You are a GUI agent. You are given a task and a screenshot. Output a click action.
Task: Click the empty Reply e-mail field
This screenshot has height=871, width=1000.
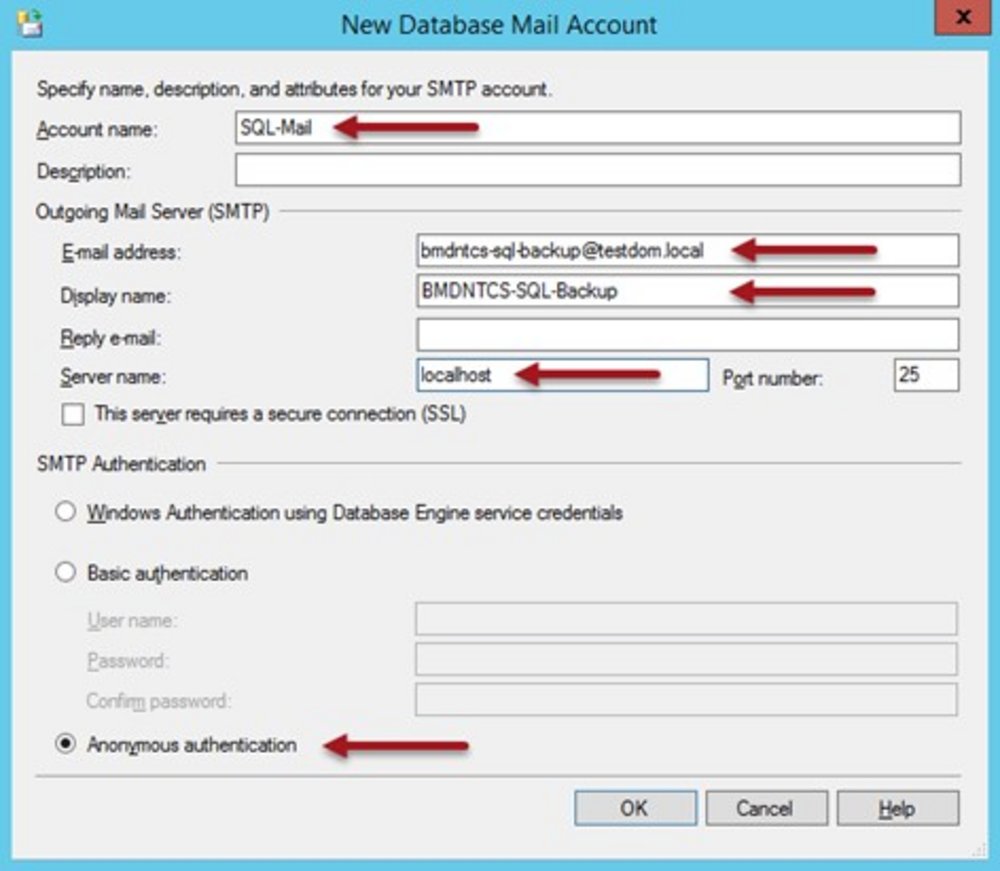pos(687,335)
